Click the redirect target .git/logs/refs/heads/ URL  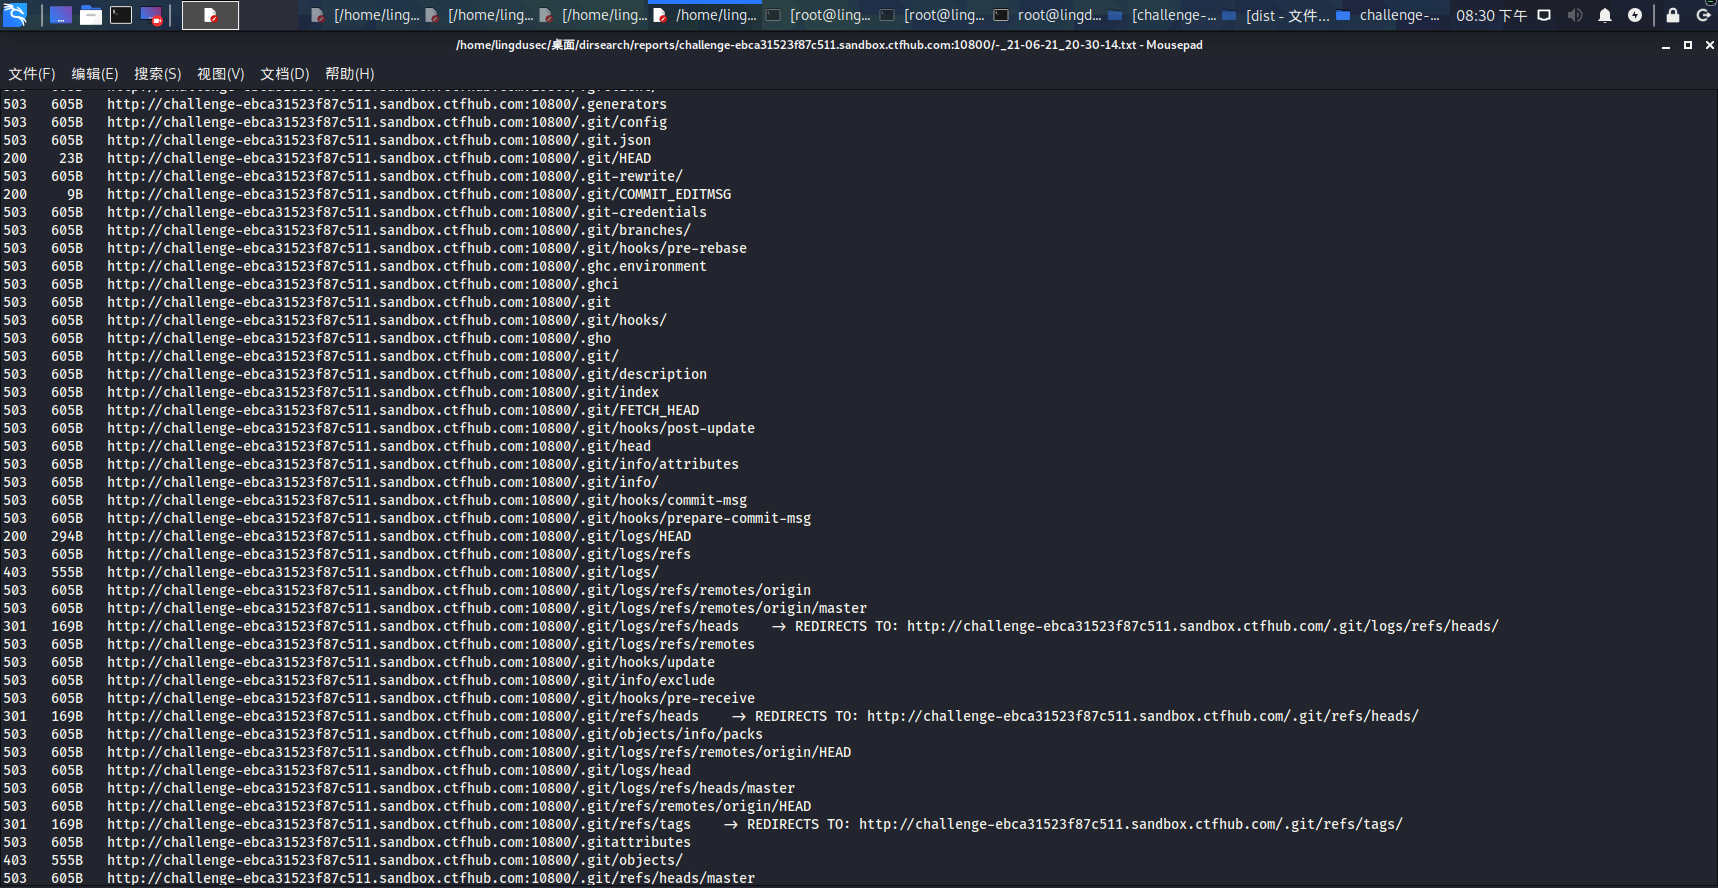[x=1203, y=626]
